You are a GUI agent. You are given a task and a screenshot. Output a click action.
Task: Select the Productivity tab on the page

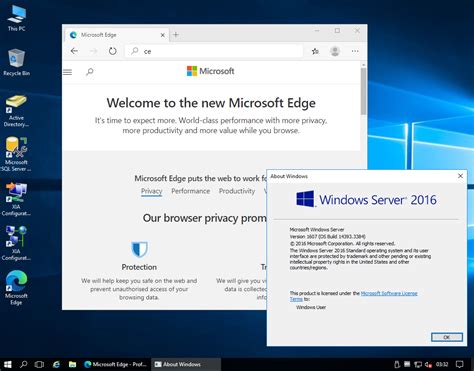tap(237, 191)
